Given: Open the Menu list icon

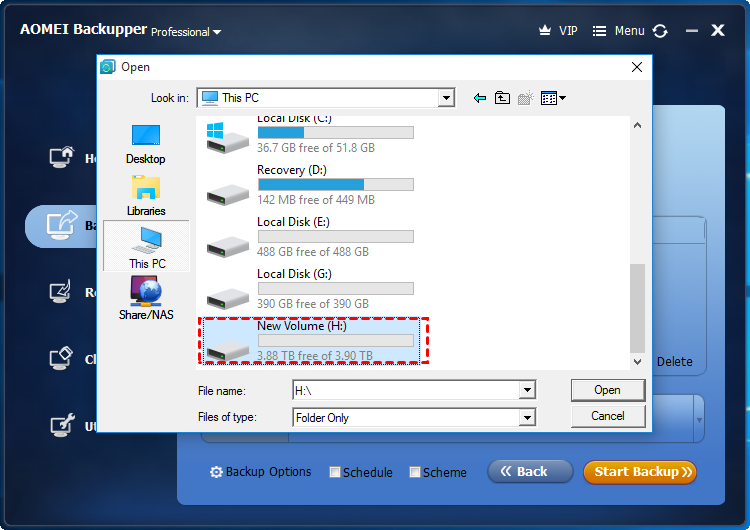Looking at the screenshot, I should (x=599, y=32).
